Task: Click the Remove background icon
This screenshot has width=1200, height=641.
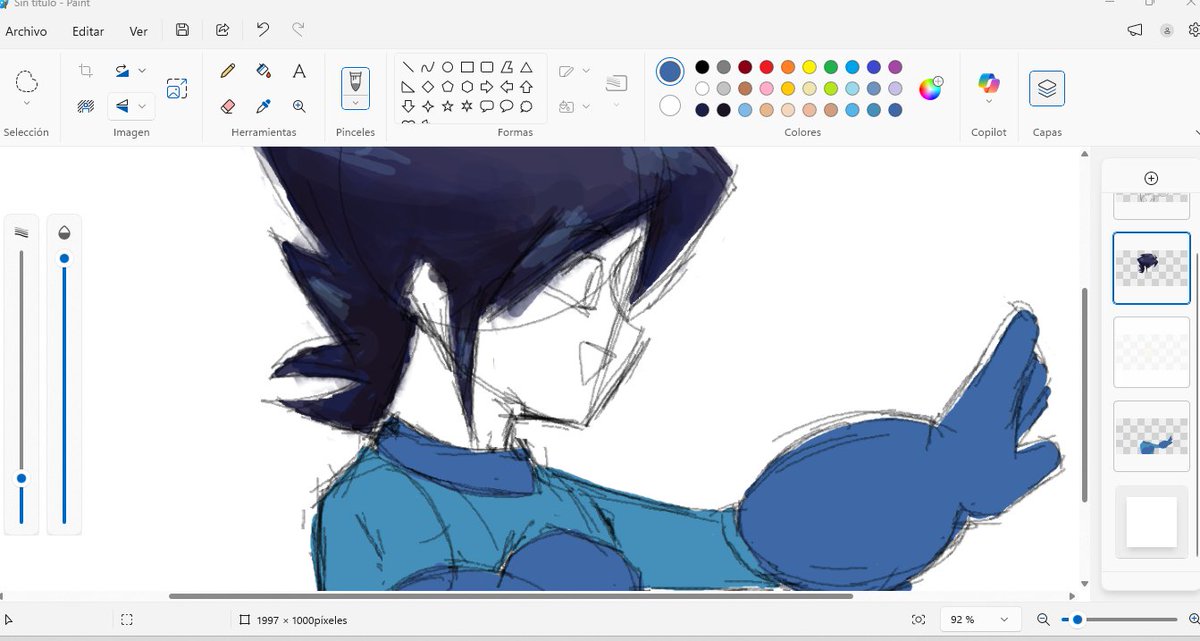Action: [86, 105]
